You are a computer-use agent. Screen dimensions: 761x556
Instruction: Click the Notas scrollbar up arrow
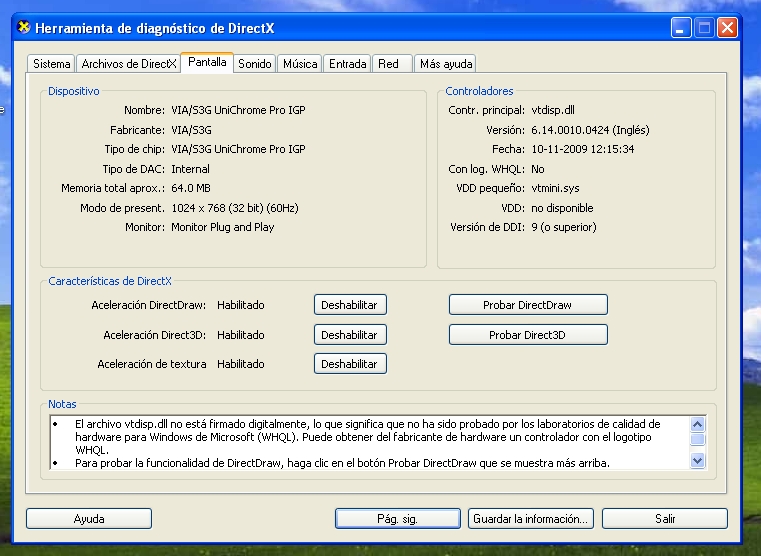(697, 425)
